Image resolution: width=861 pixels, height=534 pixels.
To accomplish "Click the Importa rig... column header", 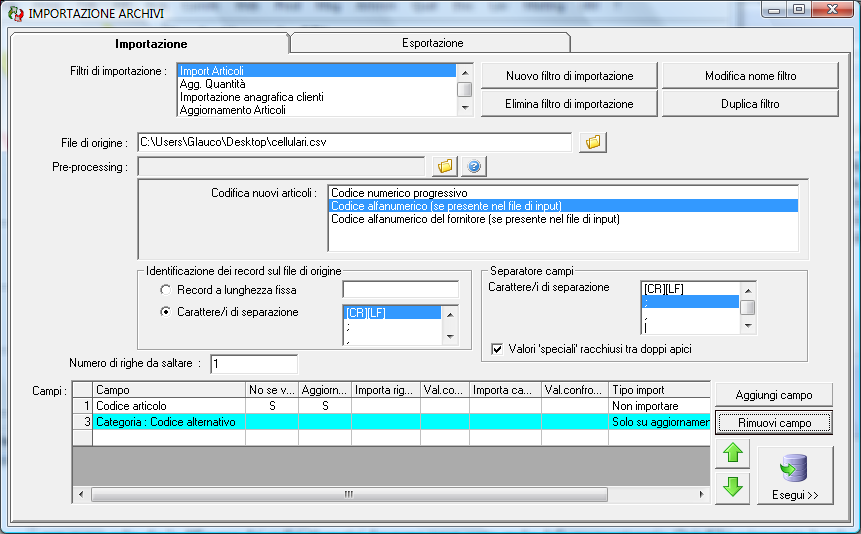I will (x=385, y=390).
